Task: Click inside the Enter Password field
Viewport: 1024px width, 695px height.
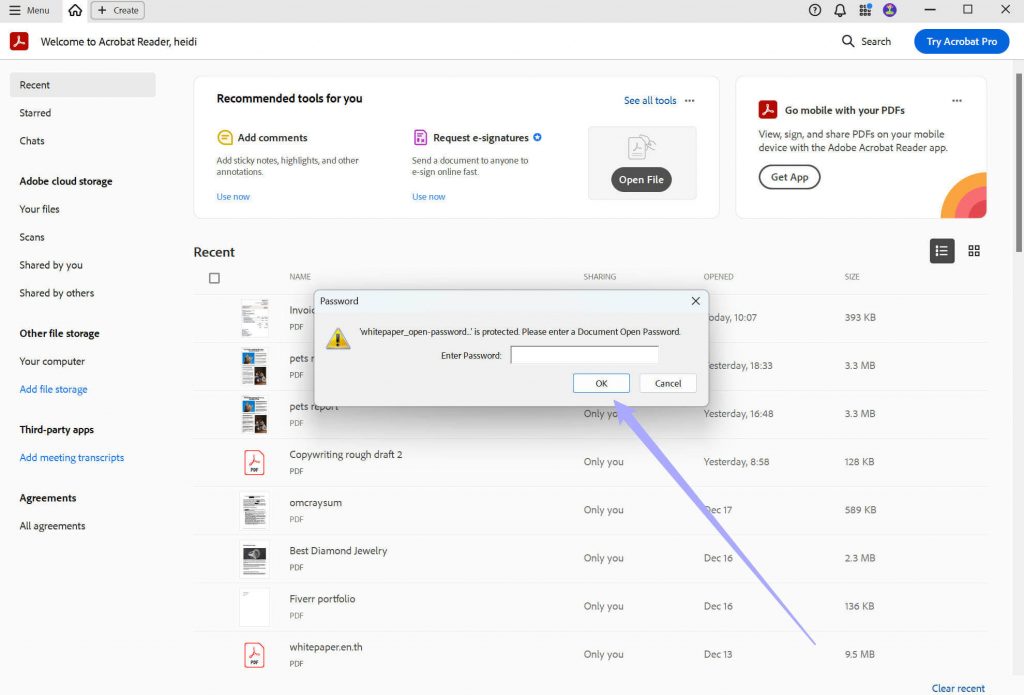Action: (584, 354)
